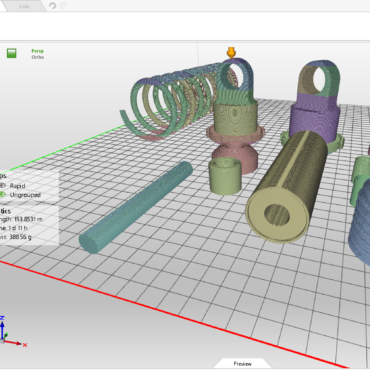Click the Ungrouped group label
Image resolution: width=370 pixels, height=370 pixels.
[x=25, y=195]
